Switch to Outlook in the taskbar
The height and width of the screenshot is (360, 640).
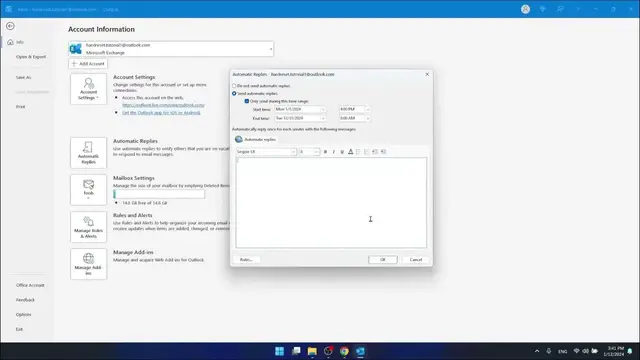click(360, 351)
